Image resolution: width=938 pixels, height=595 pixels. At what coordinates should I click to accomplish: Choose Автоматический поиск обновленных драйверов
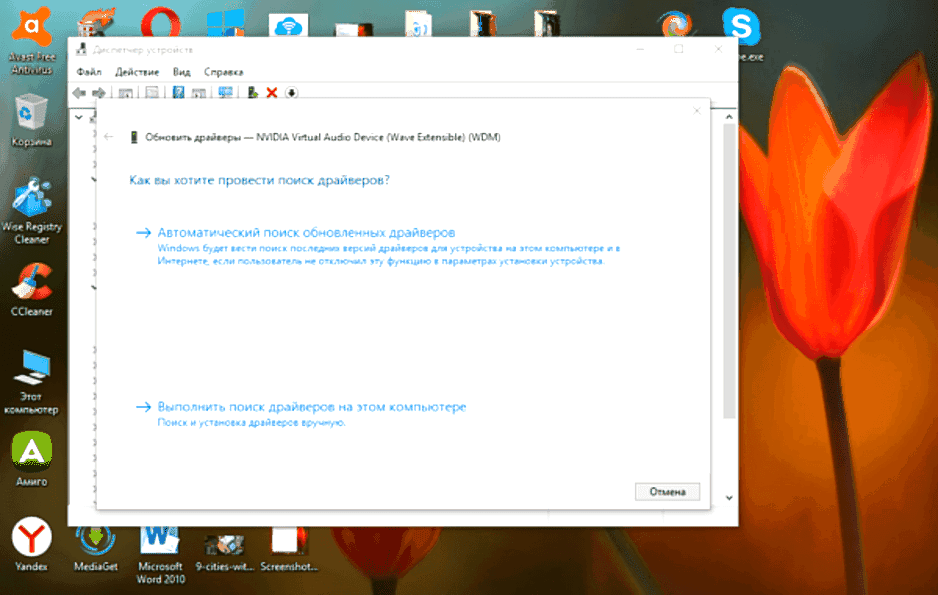[306, 232]
